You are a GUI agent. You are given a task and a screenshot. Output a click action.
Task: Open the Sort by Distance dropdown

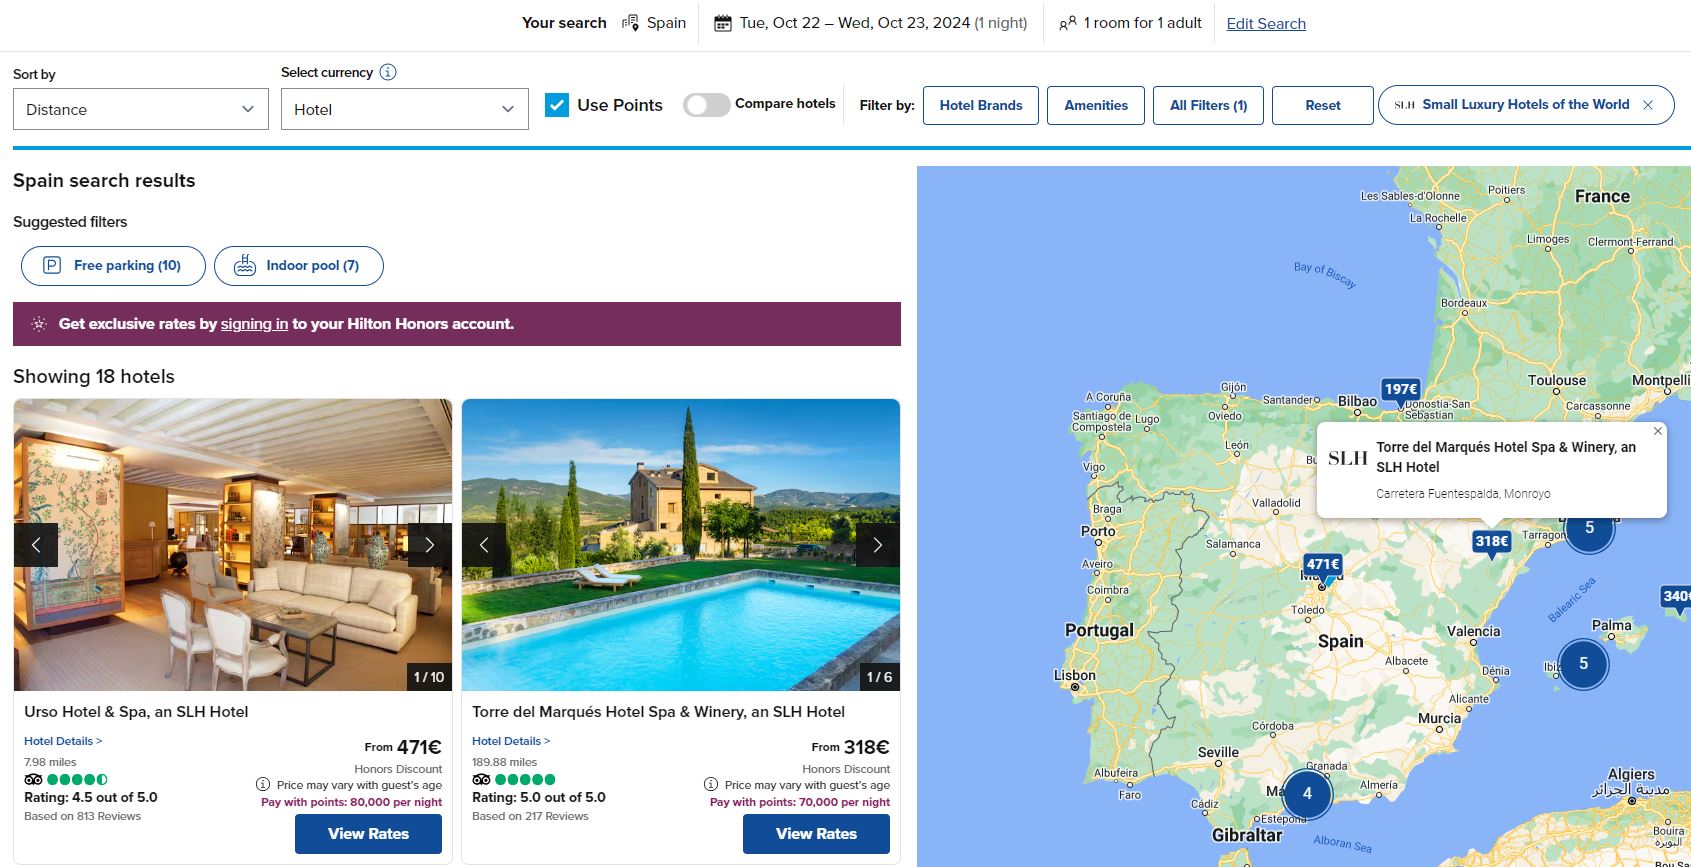pyautogui.click(x=141, y=109)
